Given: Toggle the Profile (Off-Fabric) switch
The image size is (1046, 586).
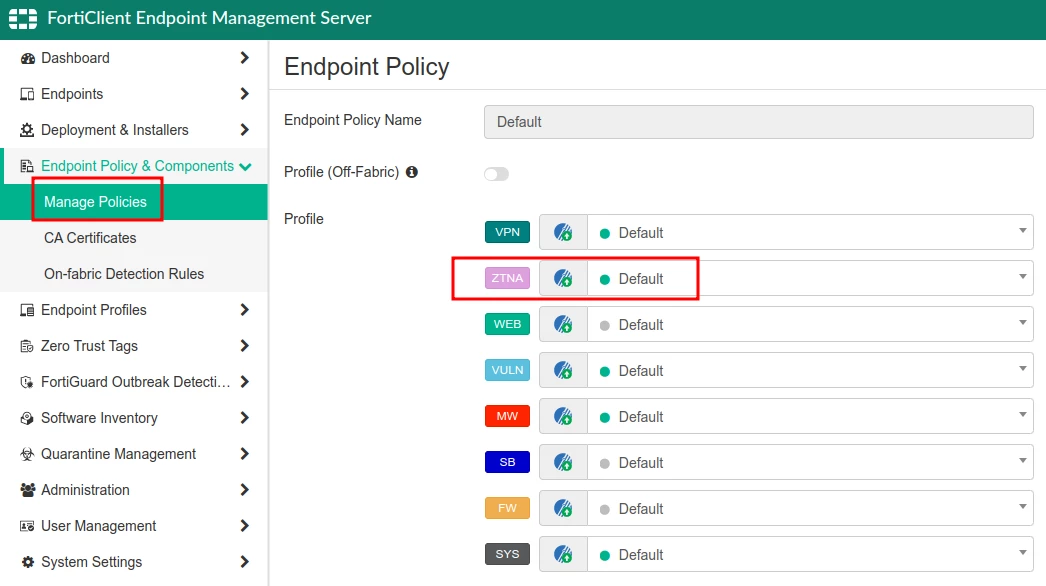Looking at the screenshot, I should pyautogui.click(x=496, y=174).
